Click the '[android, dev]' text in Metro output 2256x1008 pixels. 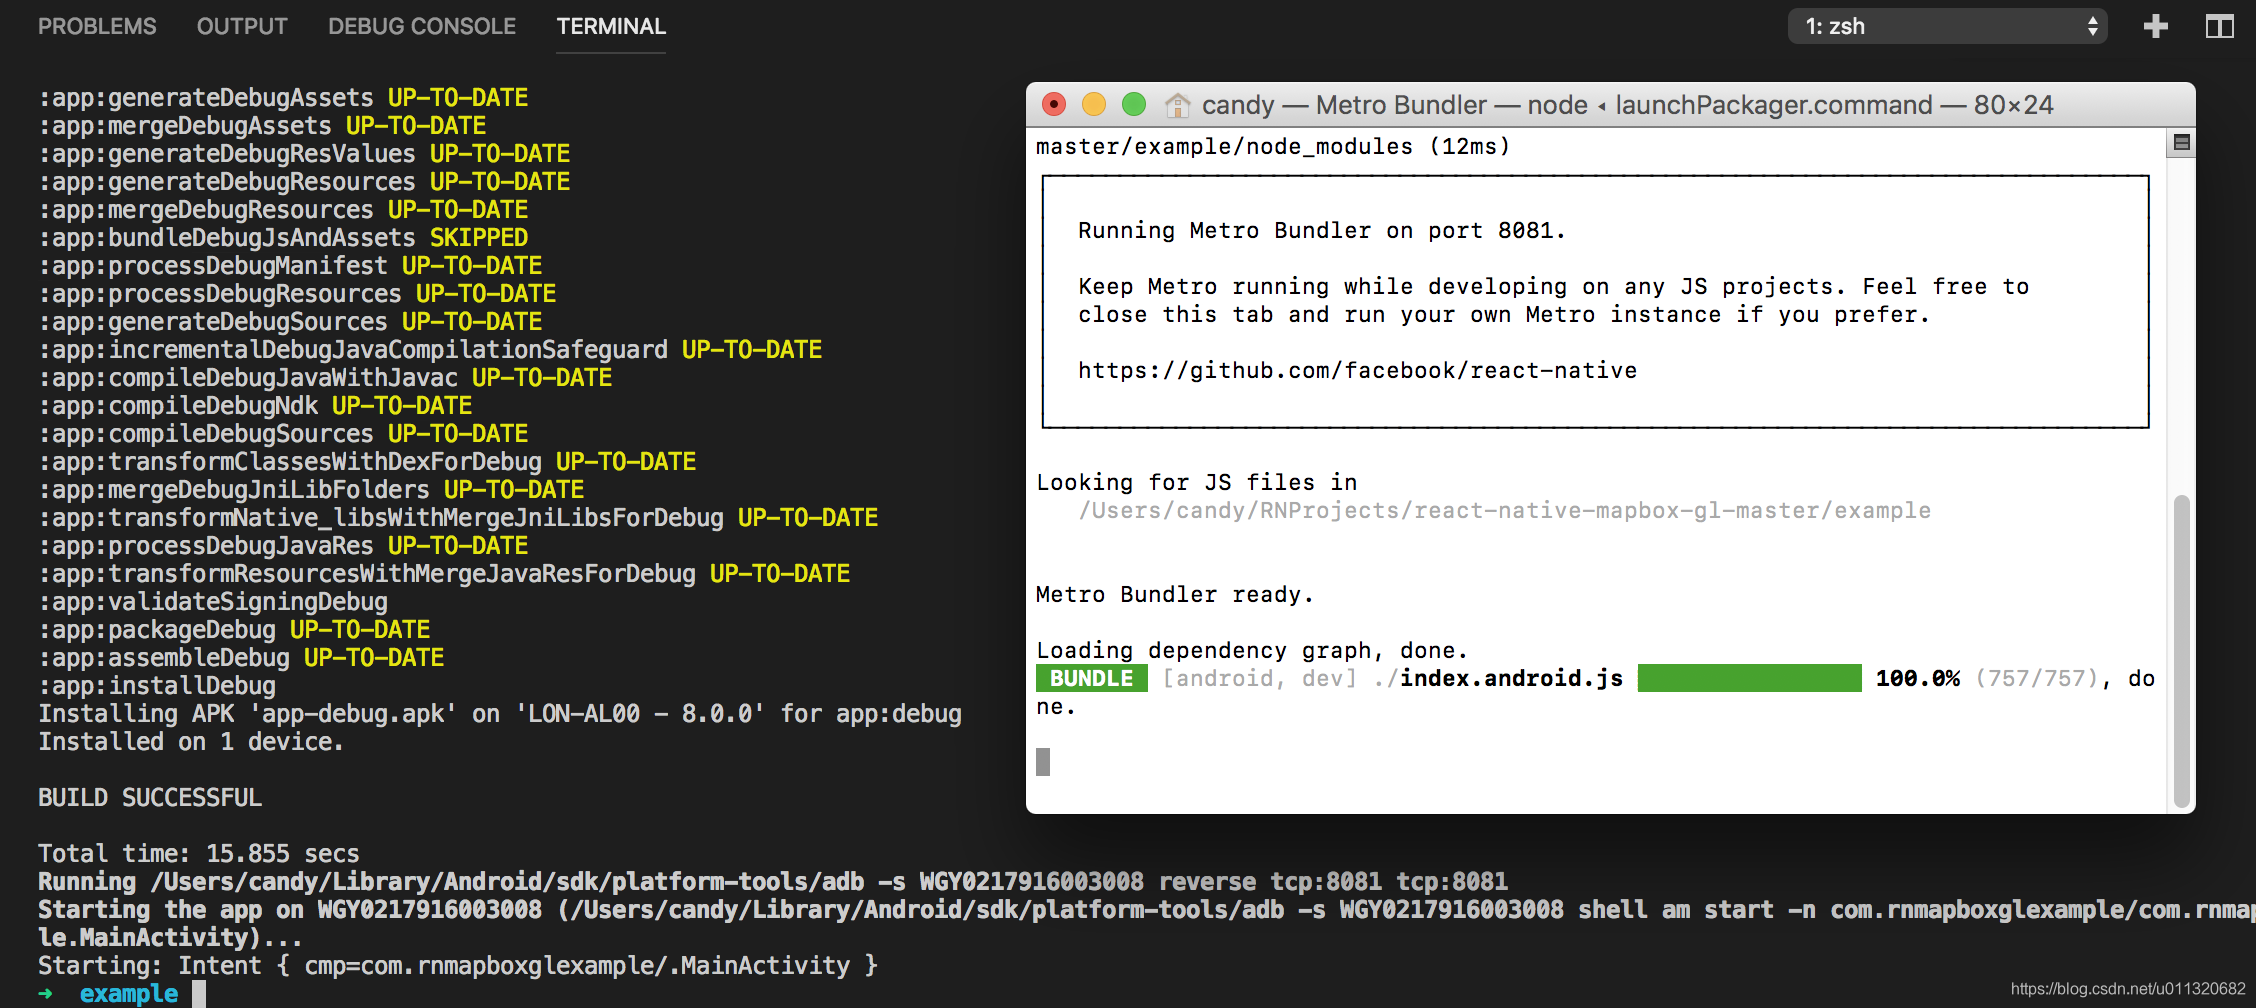click(1259, 679)
